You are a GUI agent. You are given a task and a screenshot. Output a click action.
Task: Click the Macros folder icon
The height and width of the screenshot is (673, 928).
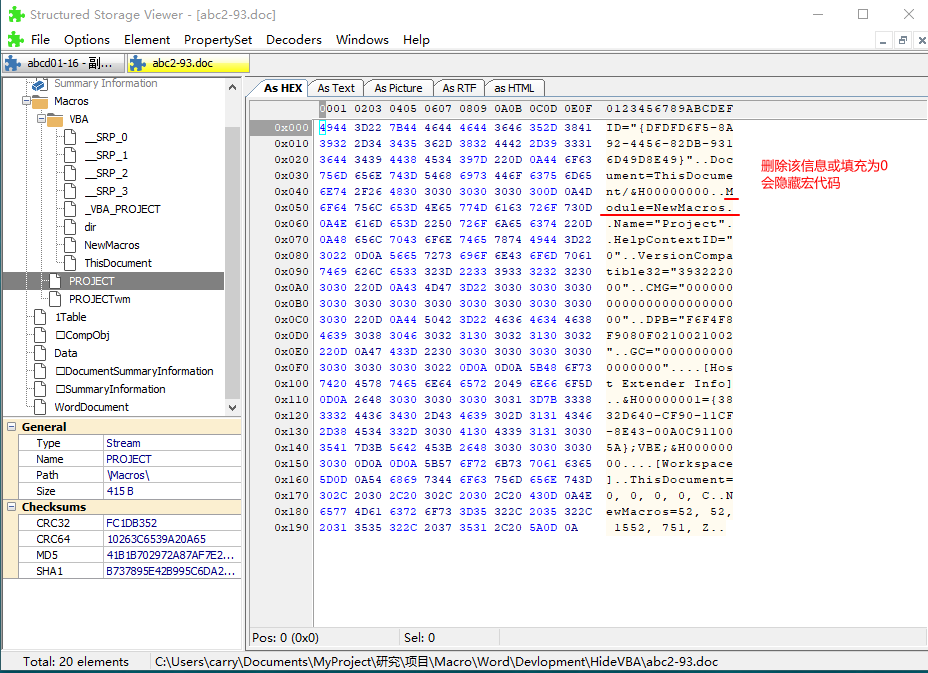pyautogui.click(x=40, y=101)
